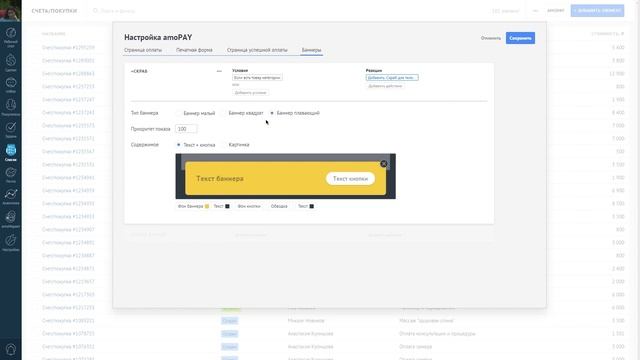Choose Текст + кнопка content option
The image size is (640, 360).
click(x=196, y=145)
